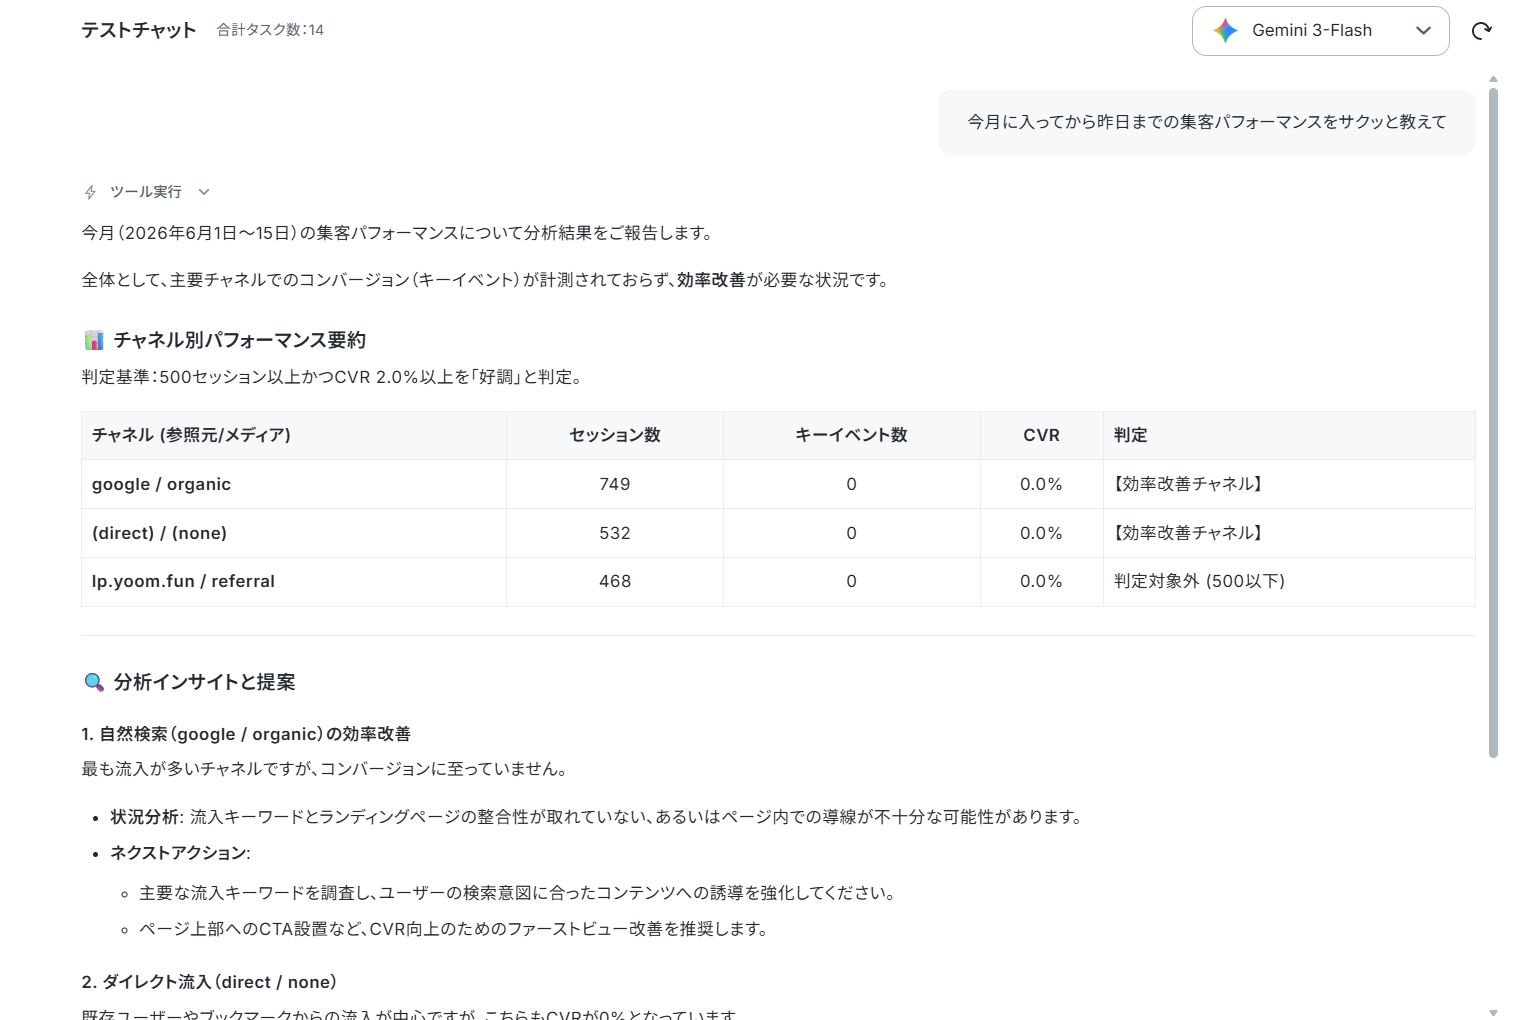Click the refresh/reload chat icon
1517x1020 pixels.
(1482, 31)
